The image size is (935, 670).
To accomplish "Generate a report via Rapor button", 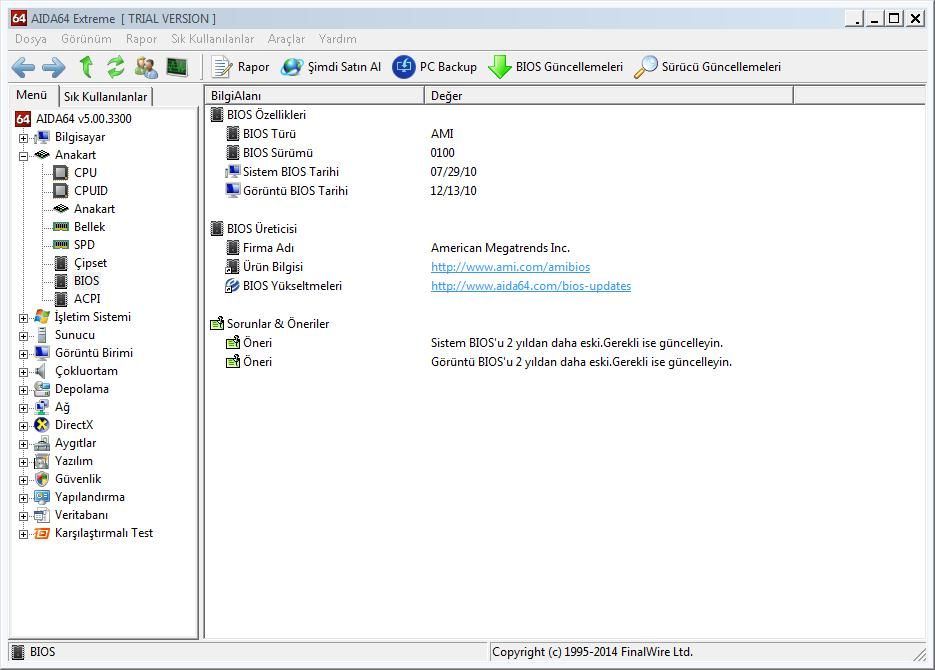I will tap(240, 67).
